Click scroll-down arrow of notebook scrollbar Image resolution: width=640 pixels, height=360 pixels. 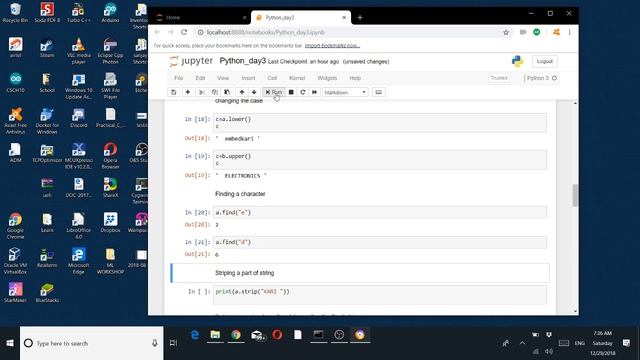576,311
